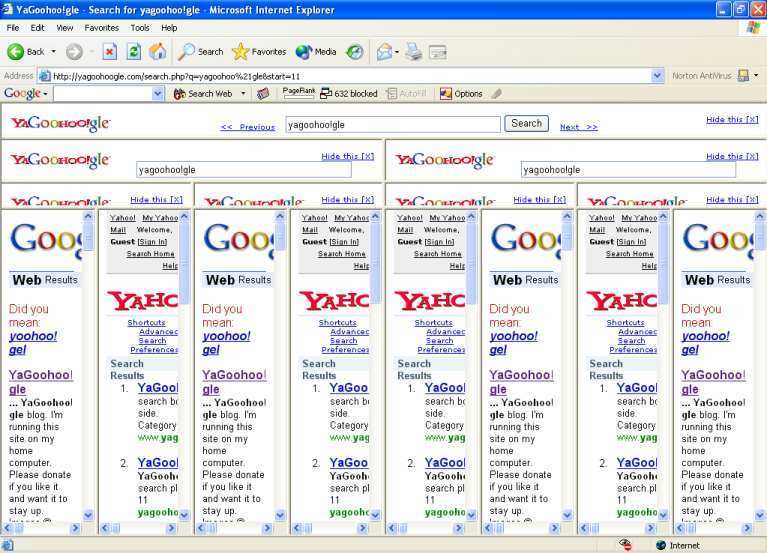This screenshot has height=553, width=767.
Task: Open the View menu
Action: [x=65, y=28]
